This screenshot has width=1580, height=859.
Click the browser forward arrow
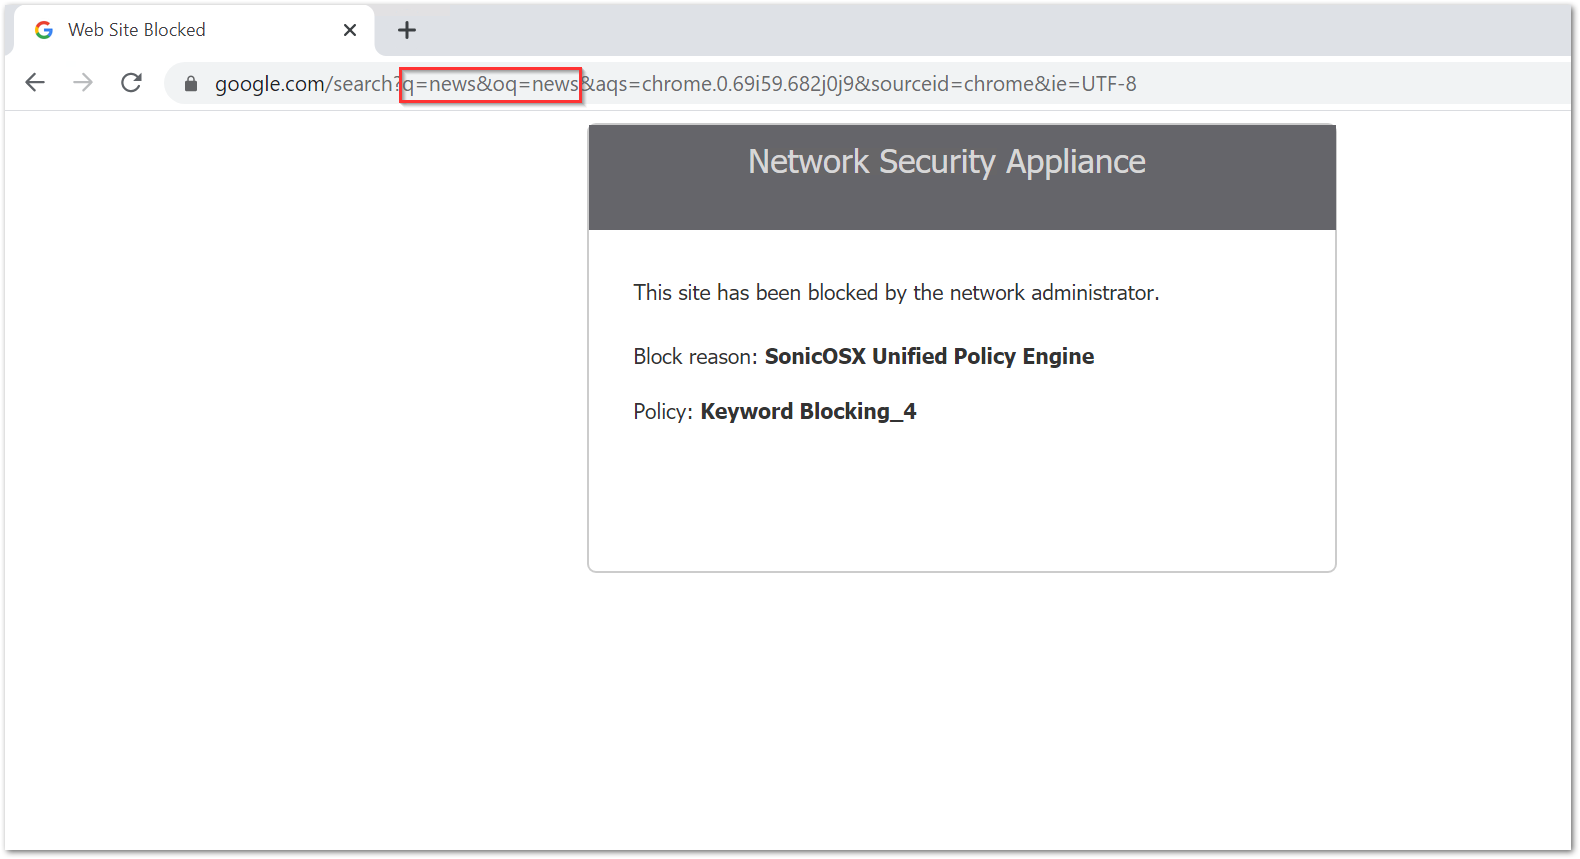[x=83, y=83]
